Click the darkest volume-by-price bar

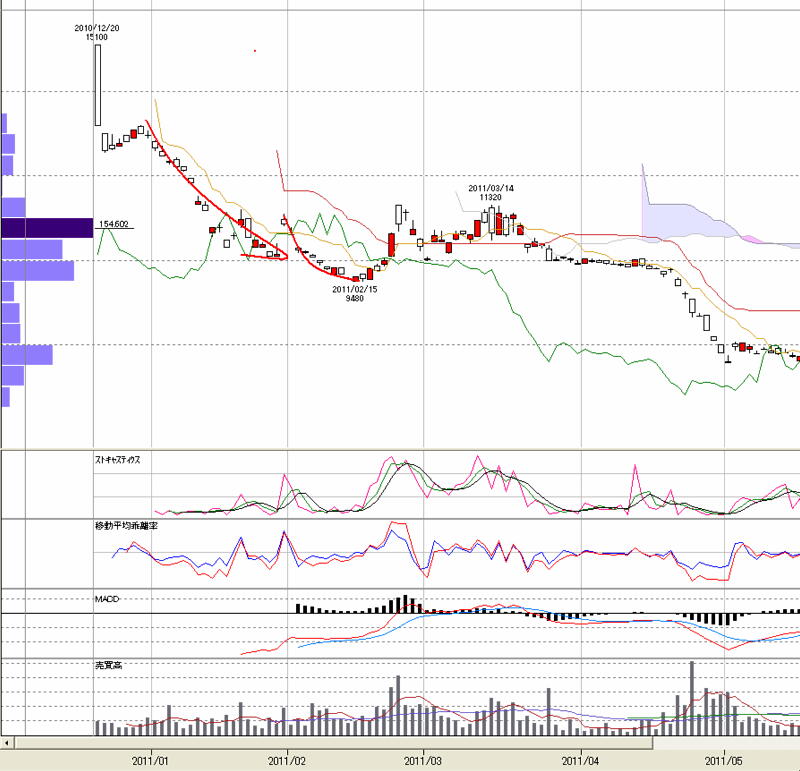point(47,228)
